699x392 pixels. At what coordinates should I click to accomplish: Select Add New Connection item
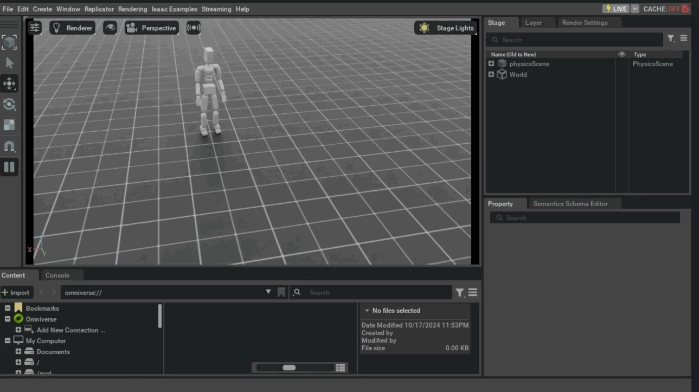(70, 330)
